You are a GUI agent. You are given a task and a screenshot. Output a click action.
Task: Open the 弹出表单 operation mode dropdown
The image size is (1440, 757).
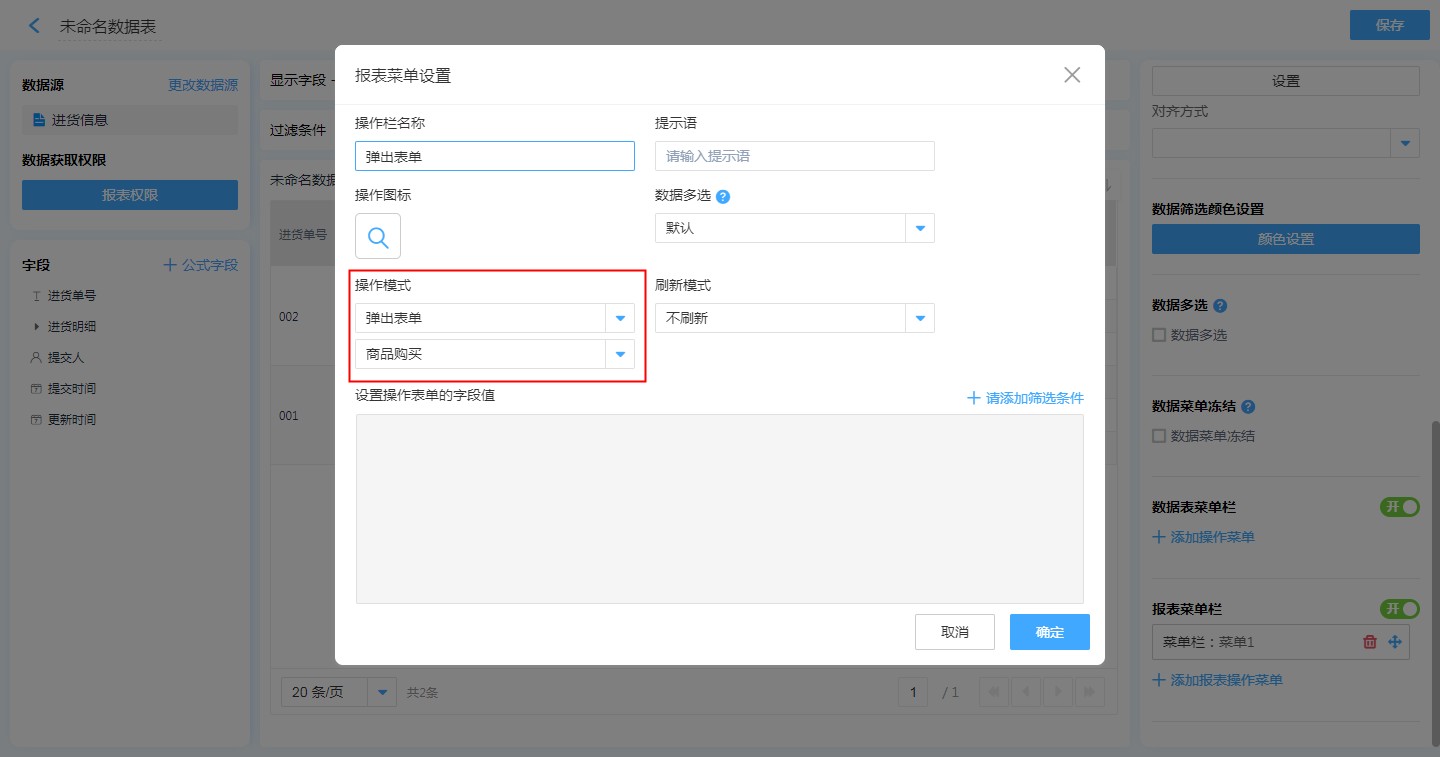tap(620, 318)
